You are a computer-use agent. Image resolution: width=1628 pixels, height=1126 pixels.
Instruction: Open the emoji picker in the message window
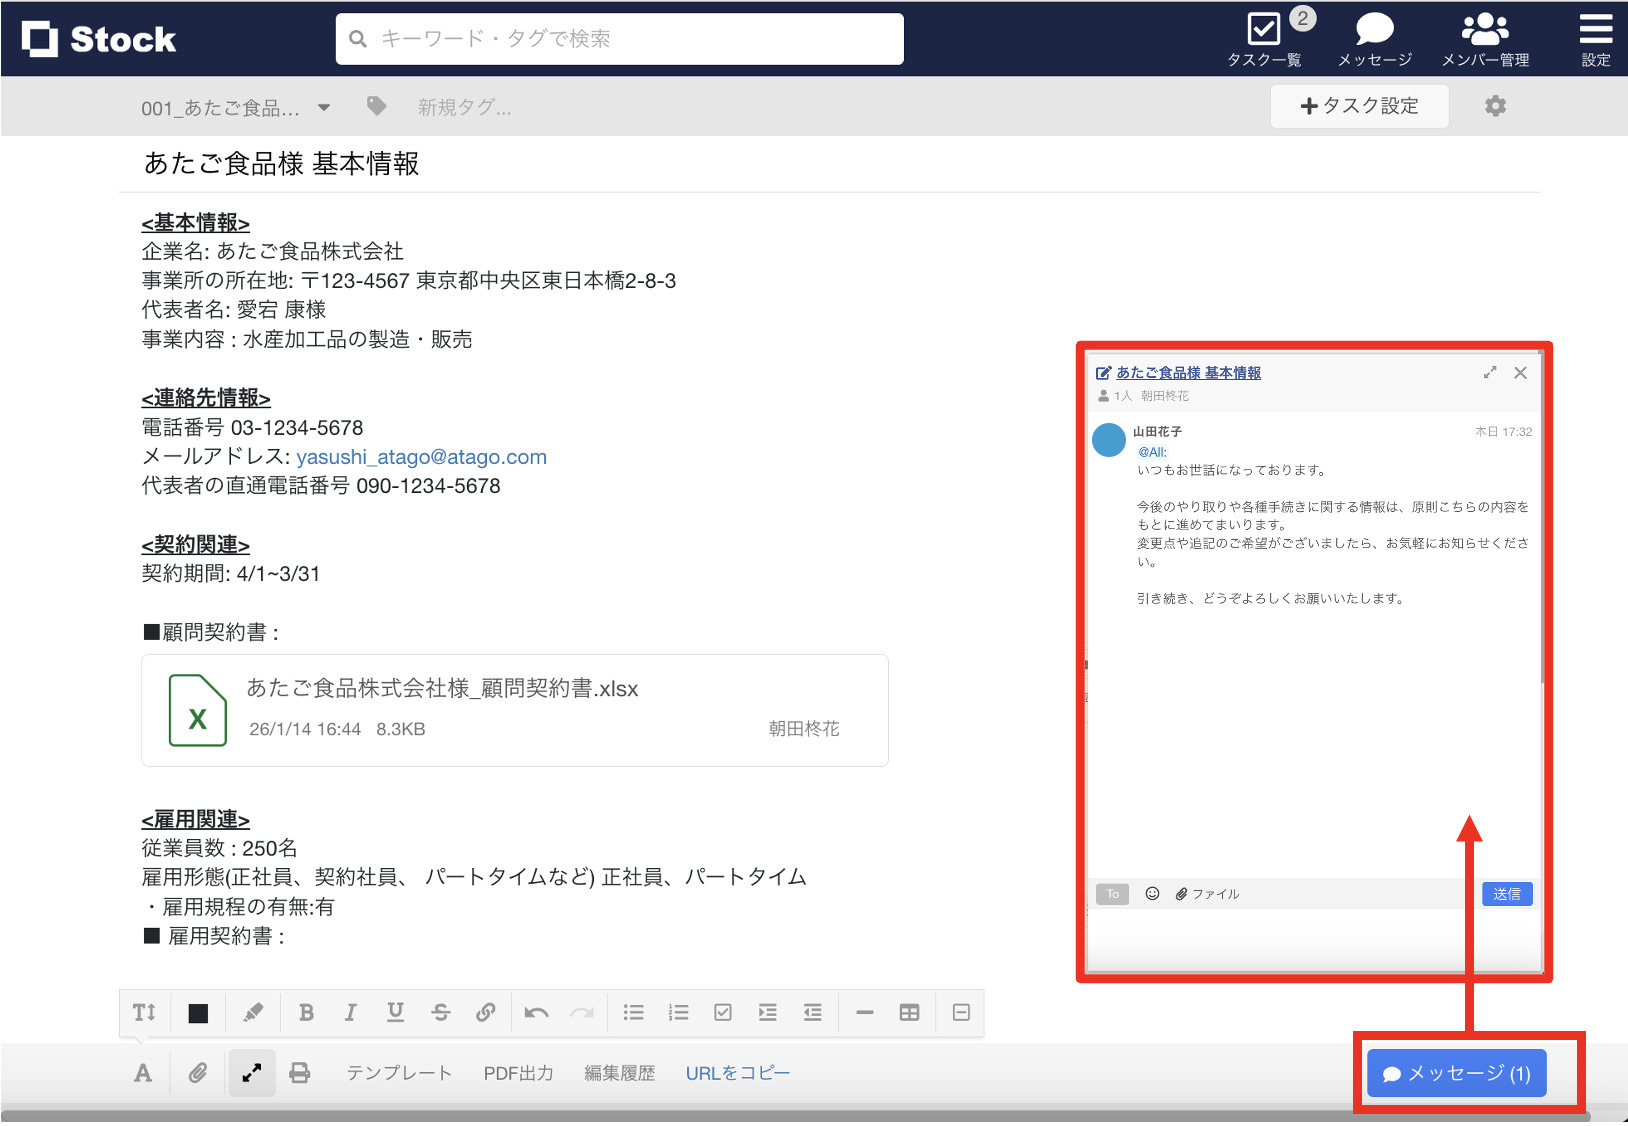tap(1152, 893)
